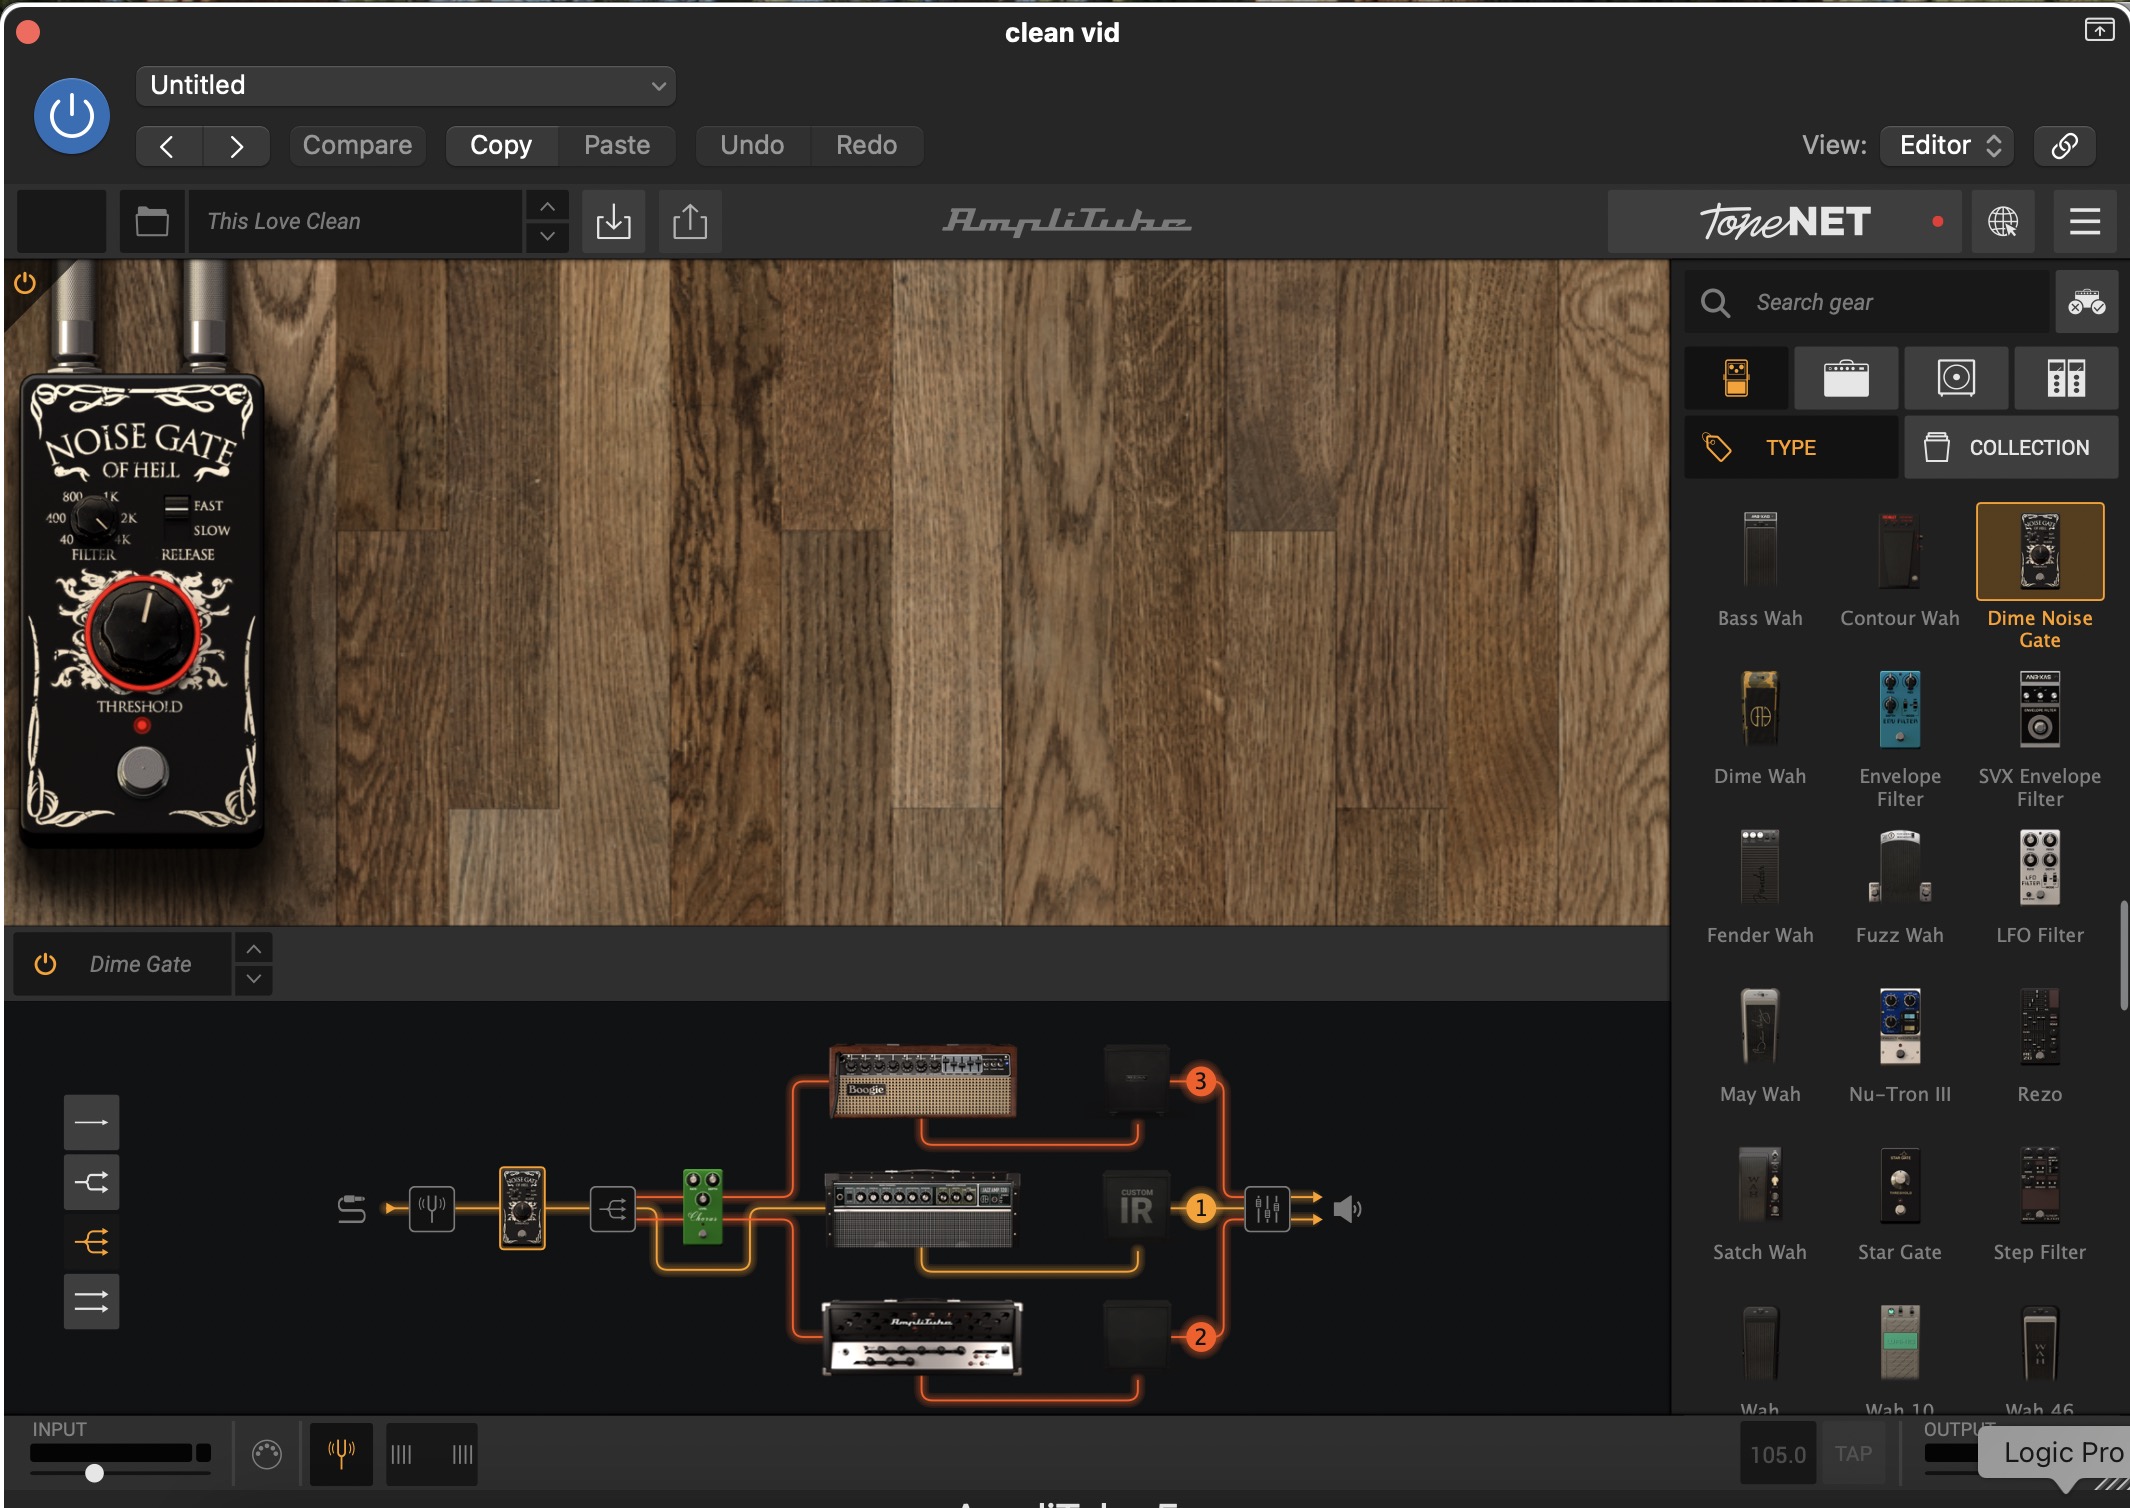Viewport: 2130px width, 1508px height.
Task: Click the Search gear field
Action: pos(1867,302)
